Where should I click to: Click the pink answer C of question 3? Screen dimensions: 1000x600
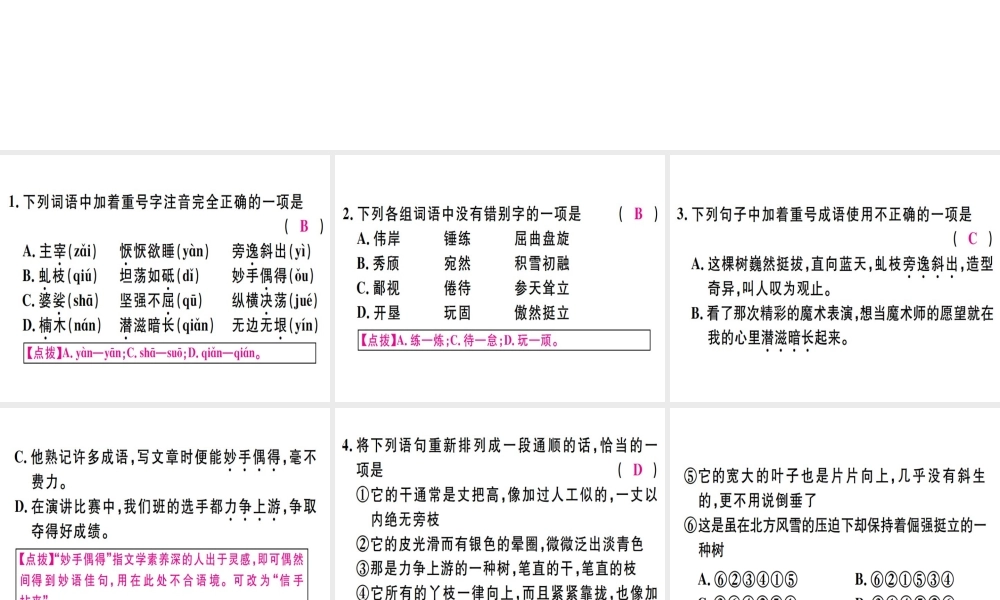[973, 238]
